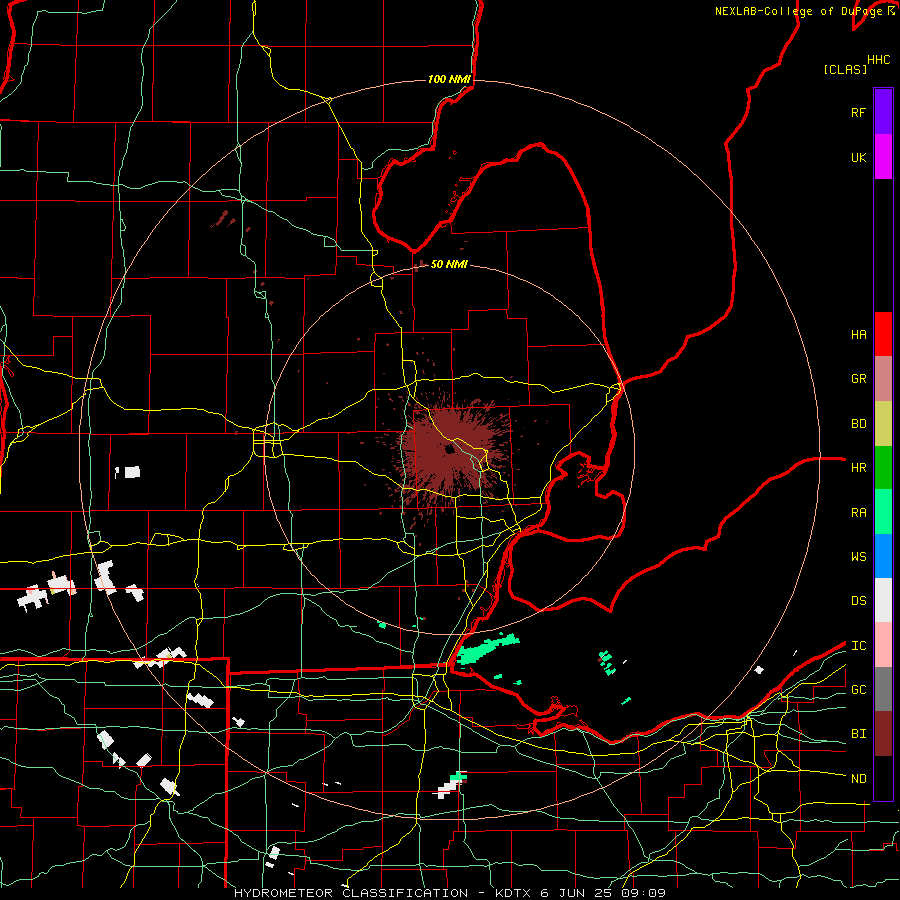Viewport: 900px width, 900px height.
Task: Click the WS legend label
Action: (858, 557)
